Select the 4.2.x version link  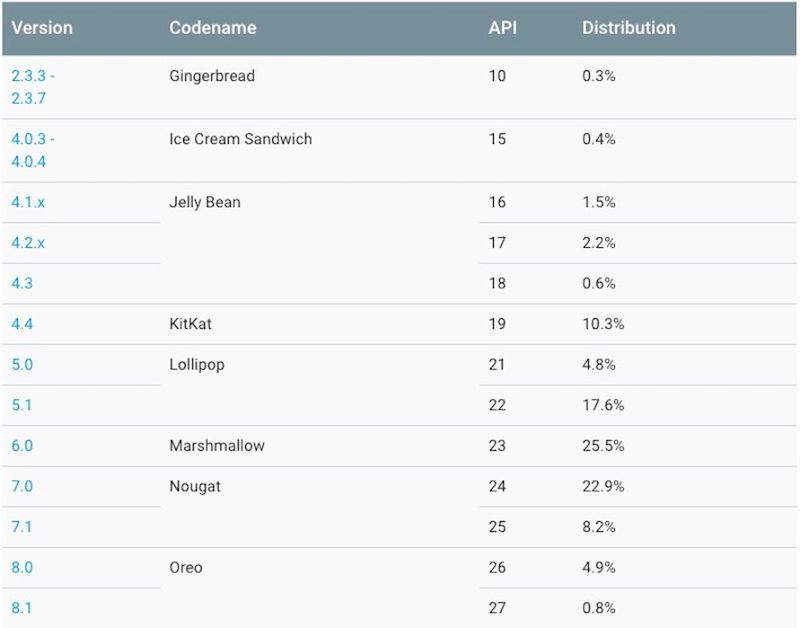28,243
